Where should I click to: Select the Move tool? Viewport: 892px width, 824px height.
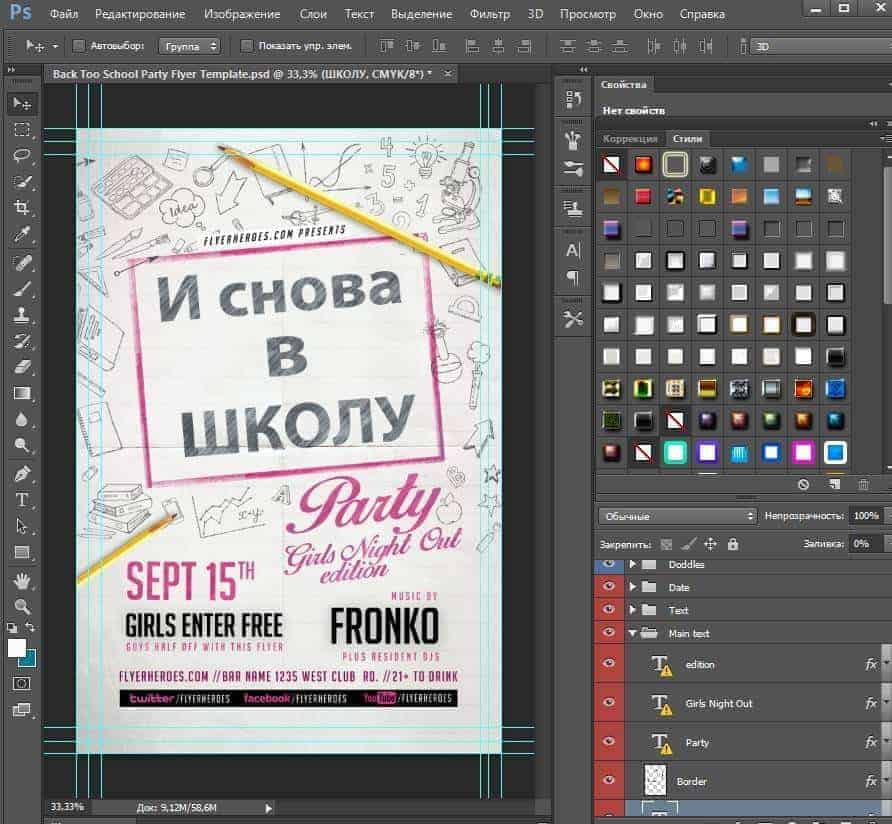tap(22, 104)
